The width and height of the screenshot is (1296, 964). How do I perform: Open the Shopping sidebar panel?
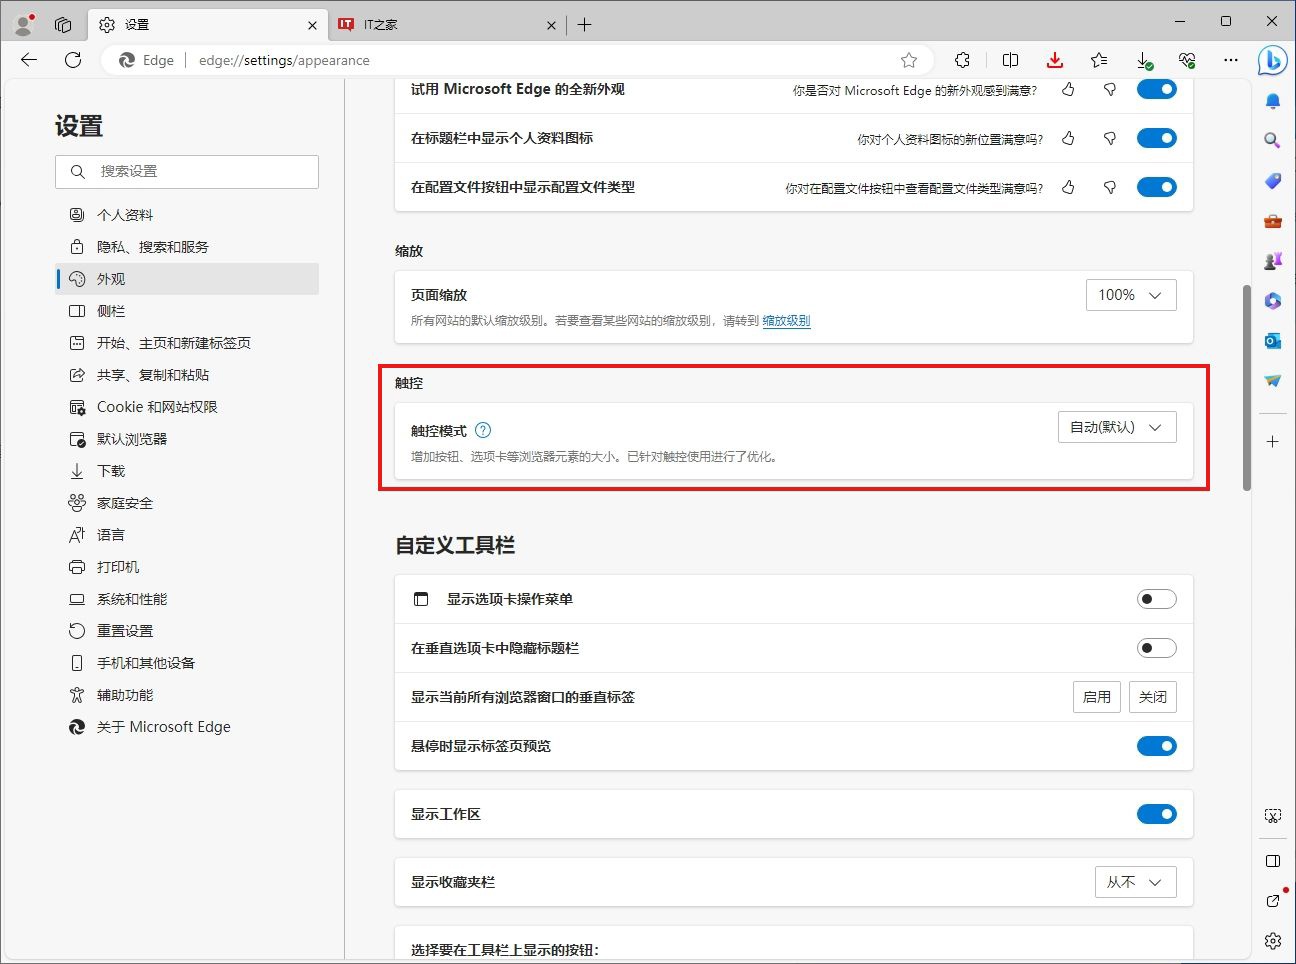[x=1272, y=181]
